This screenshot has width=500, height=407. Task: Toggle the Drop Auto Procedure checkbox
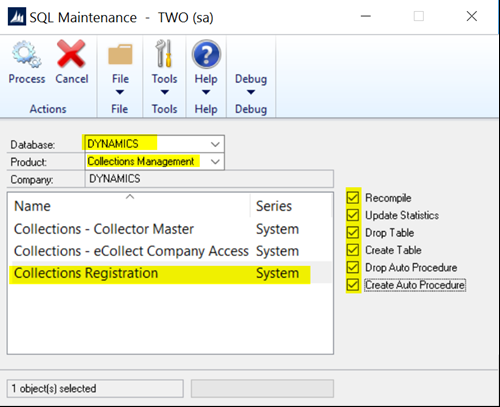[353, 267]
